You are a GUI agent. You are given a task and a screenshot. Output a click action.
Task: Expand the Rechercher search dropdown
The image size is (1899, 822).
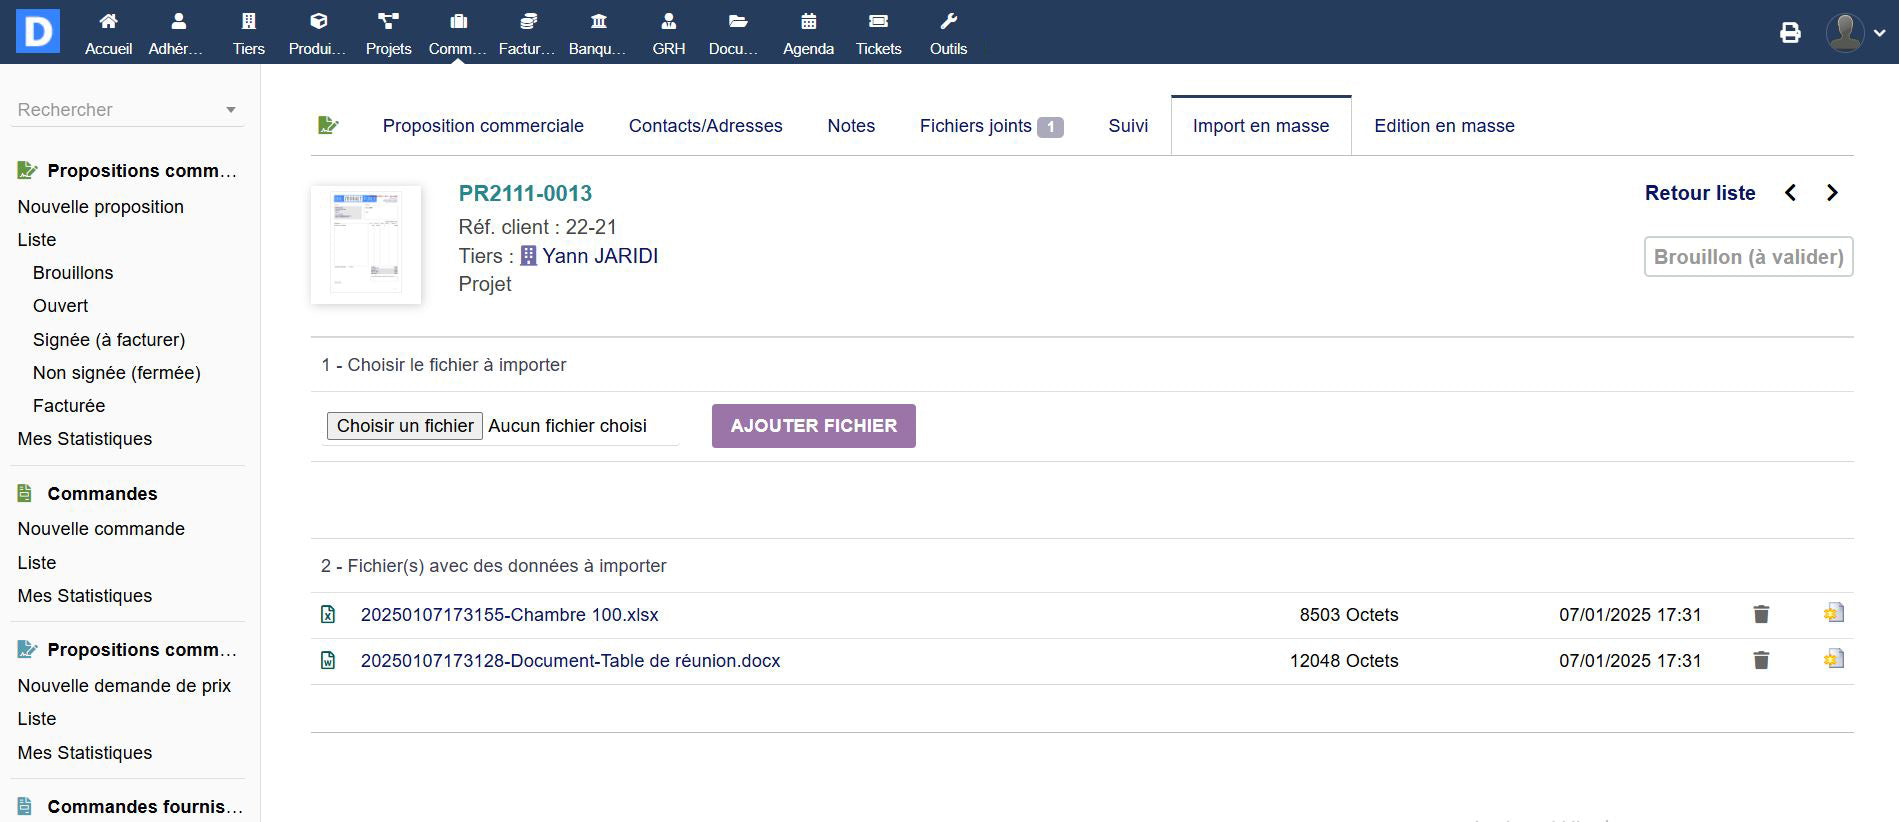230,110
